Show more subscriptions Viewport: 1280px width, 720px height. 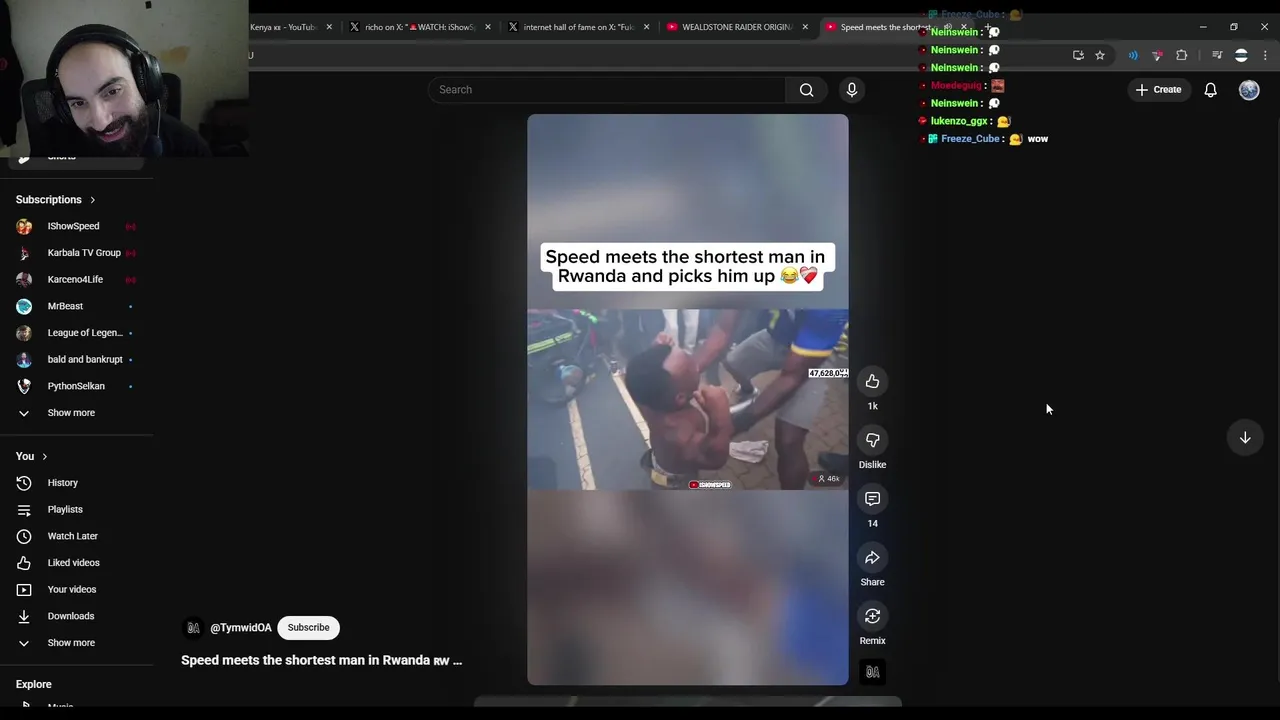click(72, 413)
